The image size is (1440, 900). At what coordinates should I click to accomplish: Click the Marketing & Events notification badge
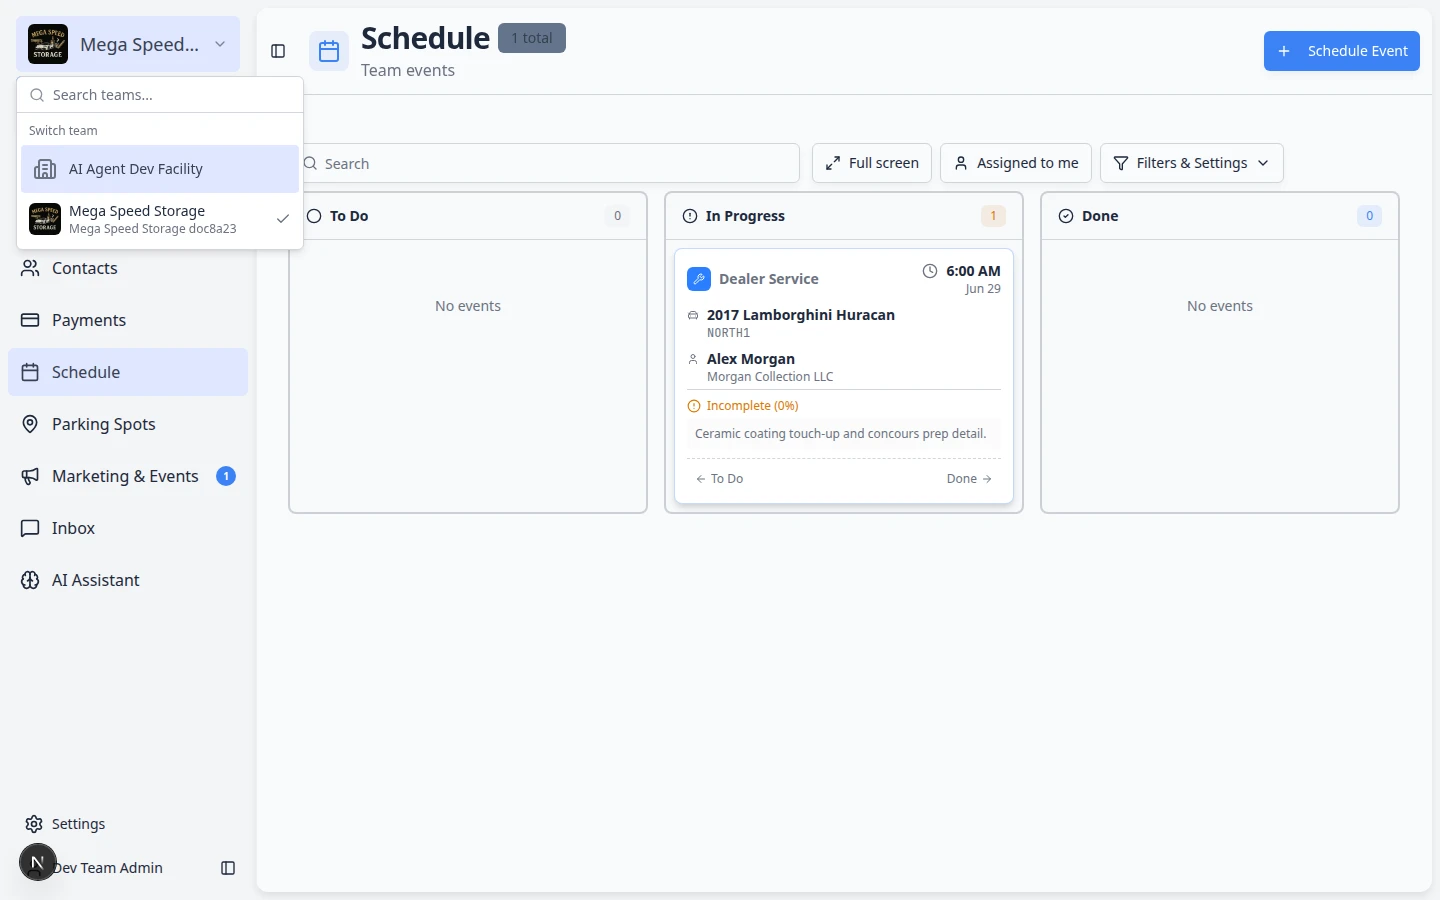pos(226,476)
